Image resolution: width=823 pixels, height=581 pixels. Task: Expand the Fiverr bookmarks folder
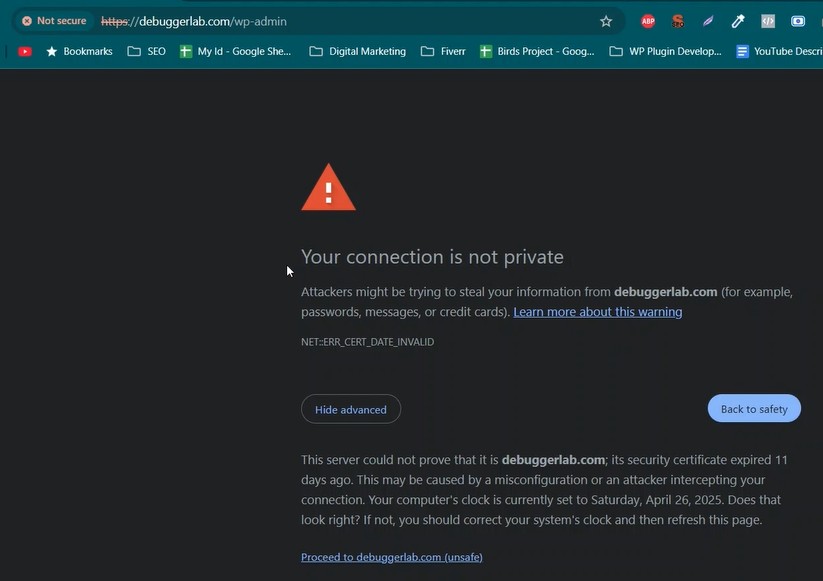pos(444,51)
